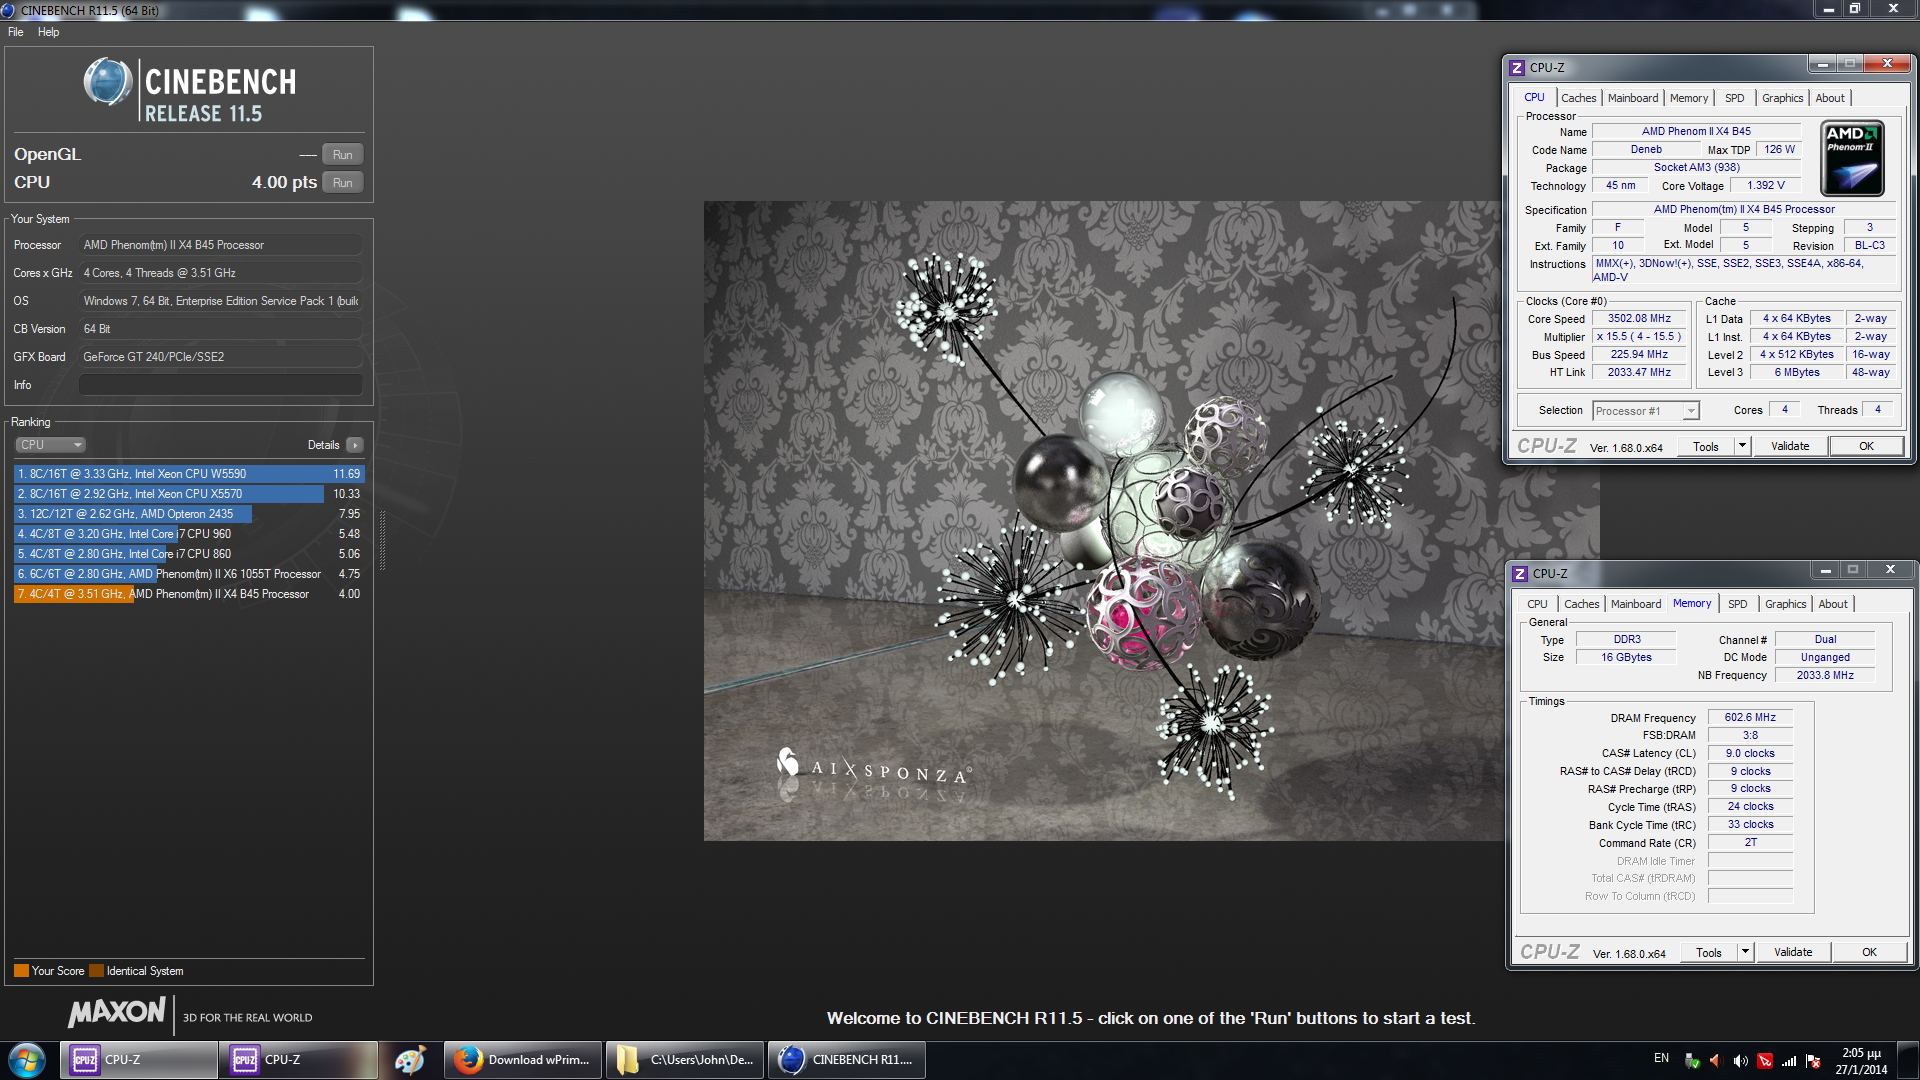1920x1080 pixels.
Task: Open the CINEBENCH R11 taskbar item
Action: tap(847, 1060)
